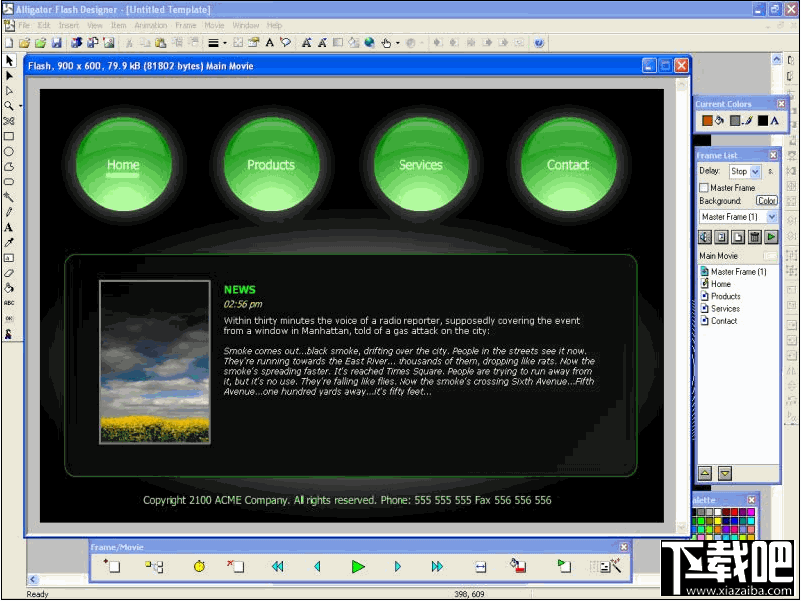Screen dimensions: 801x601
Task: Click the Background Color button
Action: tap(766, 201)
